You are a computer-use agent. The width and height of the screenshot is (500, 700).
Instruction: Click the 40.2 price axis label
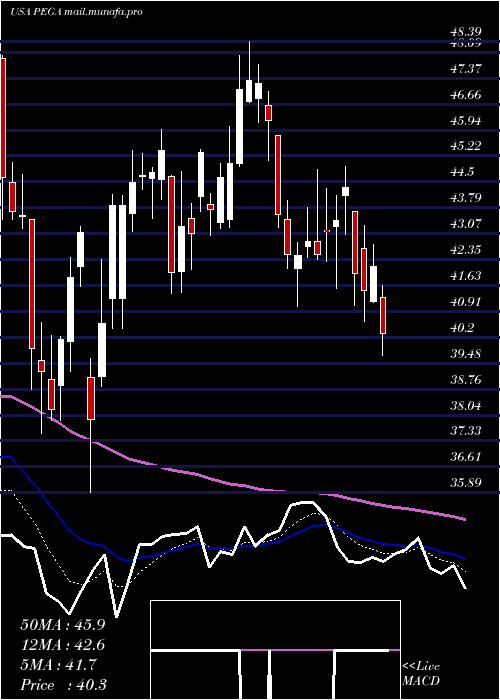462,328
